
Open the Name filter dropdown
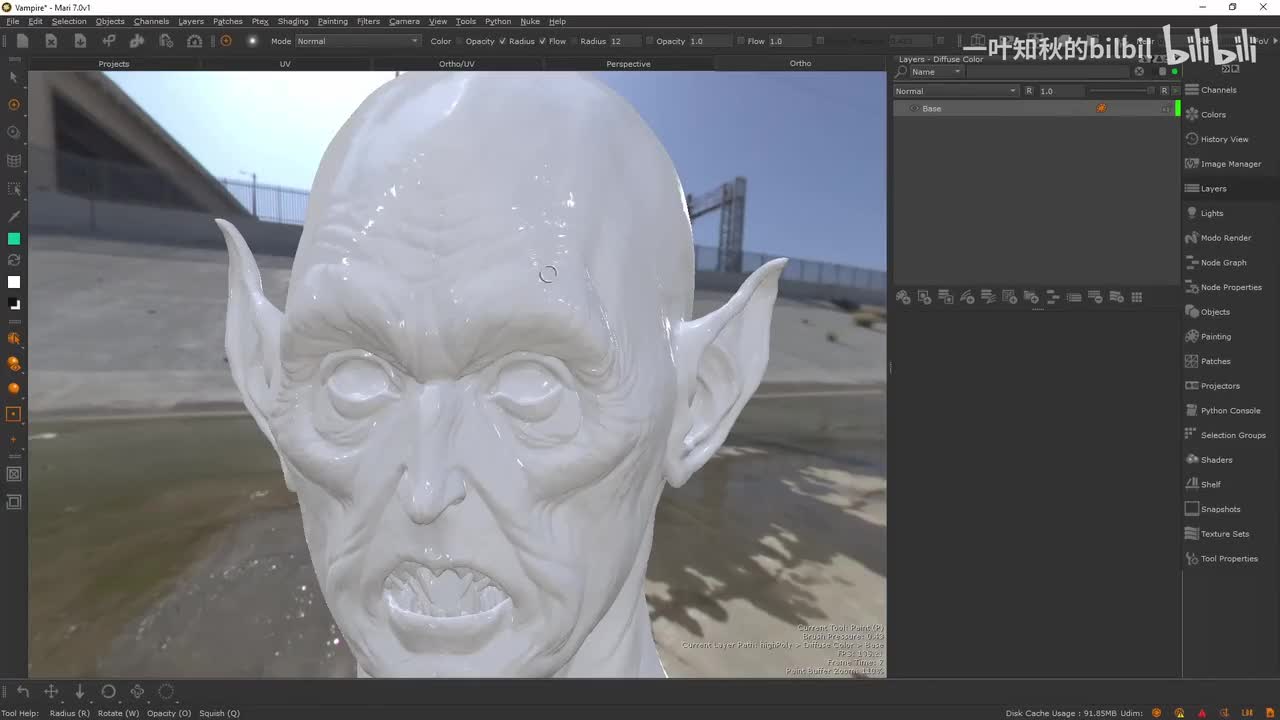tap(935, 72)
